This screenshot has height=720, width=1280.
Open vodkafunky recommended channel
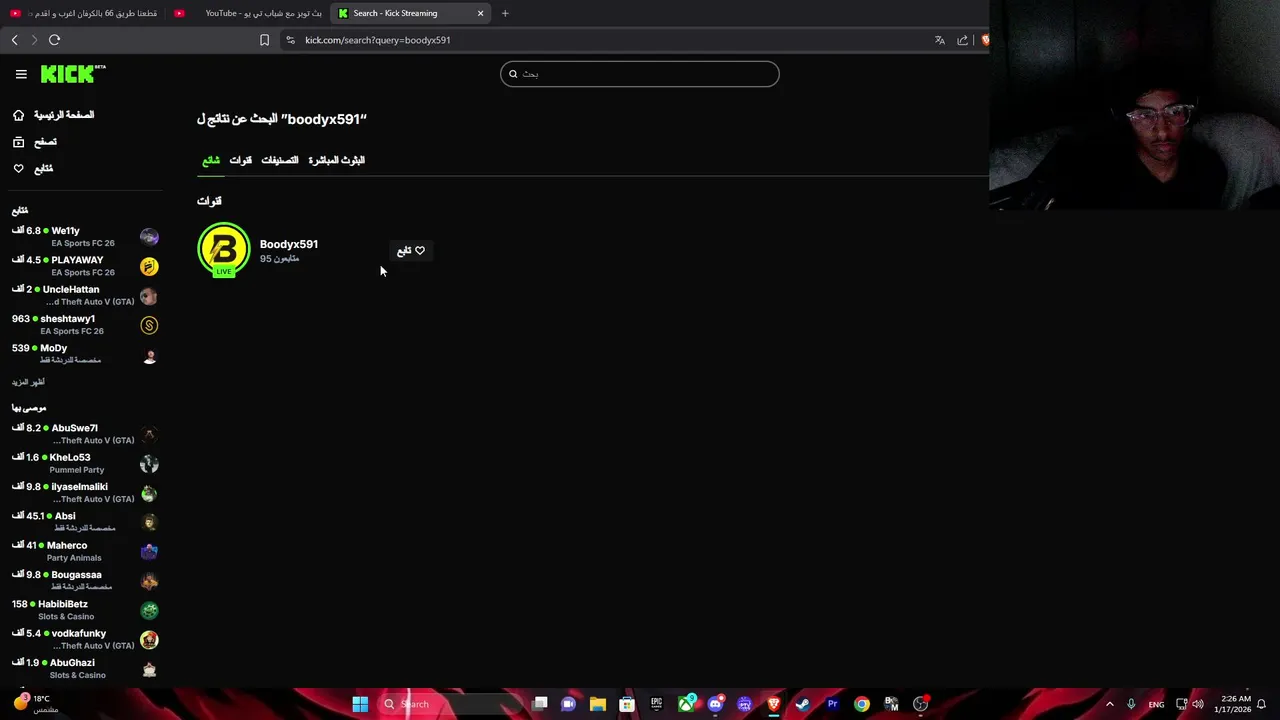[85, 639]
